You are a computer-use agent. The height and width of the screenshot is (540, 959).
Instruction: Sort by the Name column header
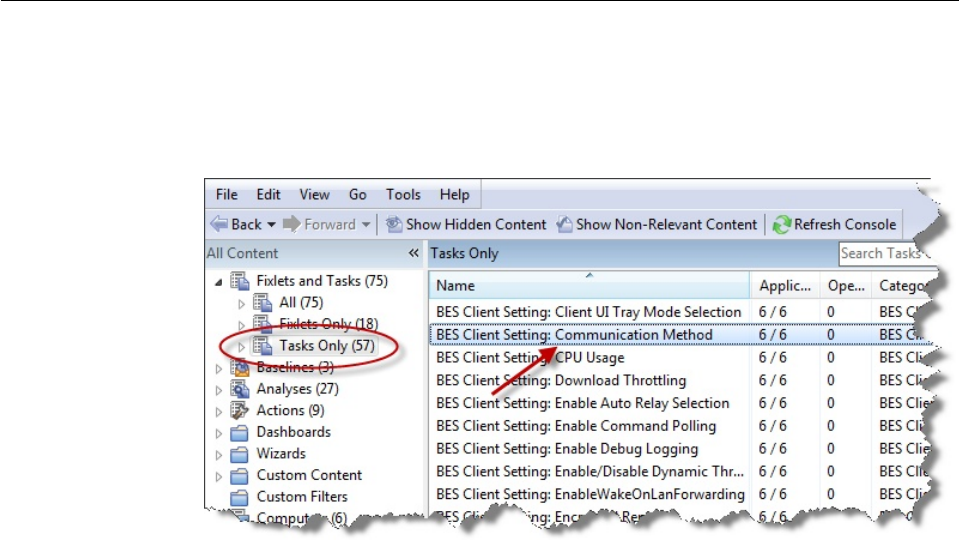(589, 286)
